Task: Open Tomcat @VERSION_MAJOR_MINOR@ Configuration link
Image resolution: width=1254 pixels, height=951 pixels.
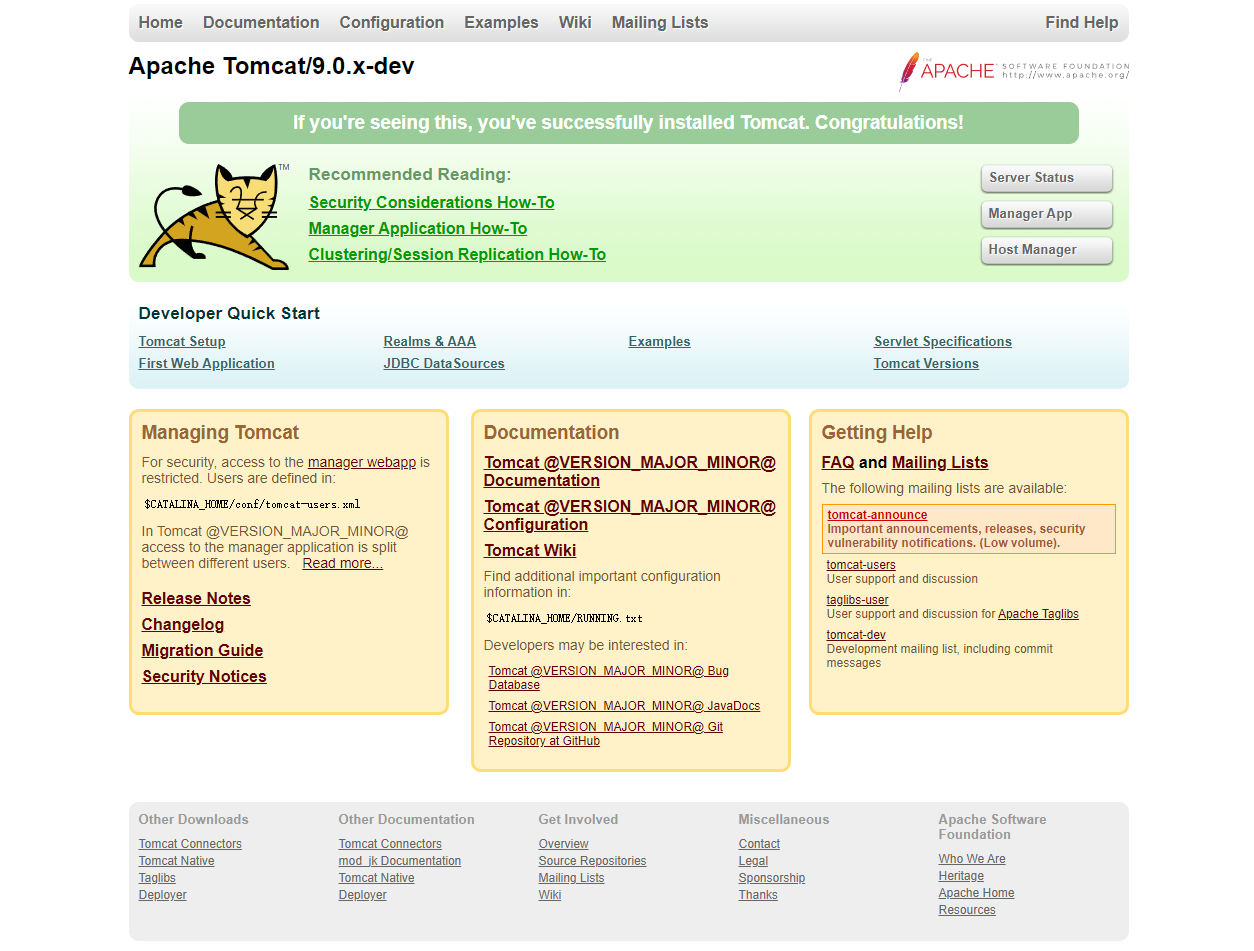Action: [x=630, y=515]
